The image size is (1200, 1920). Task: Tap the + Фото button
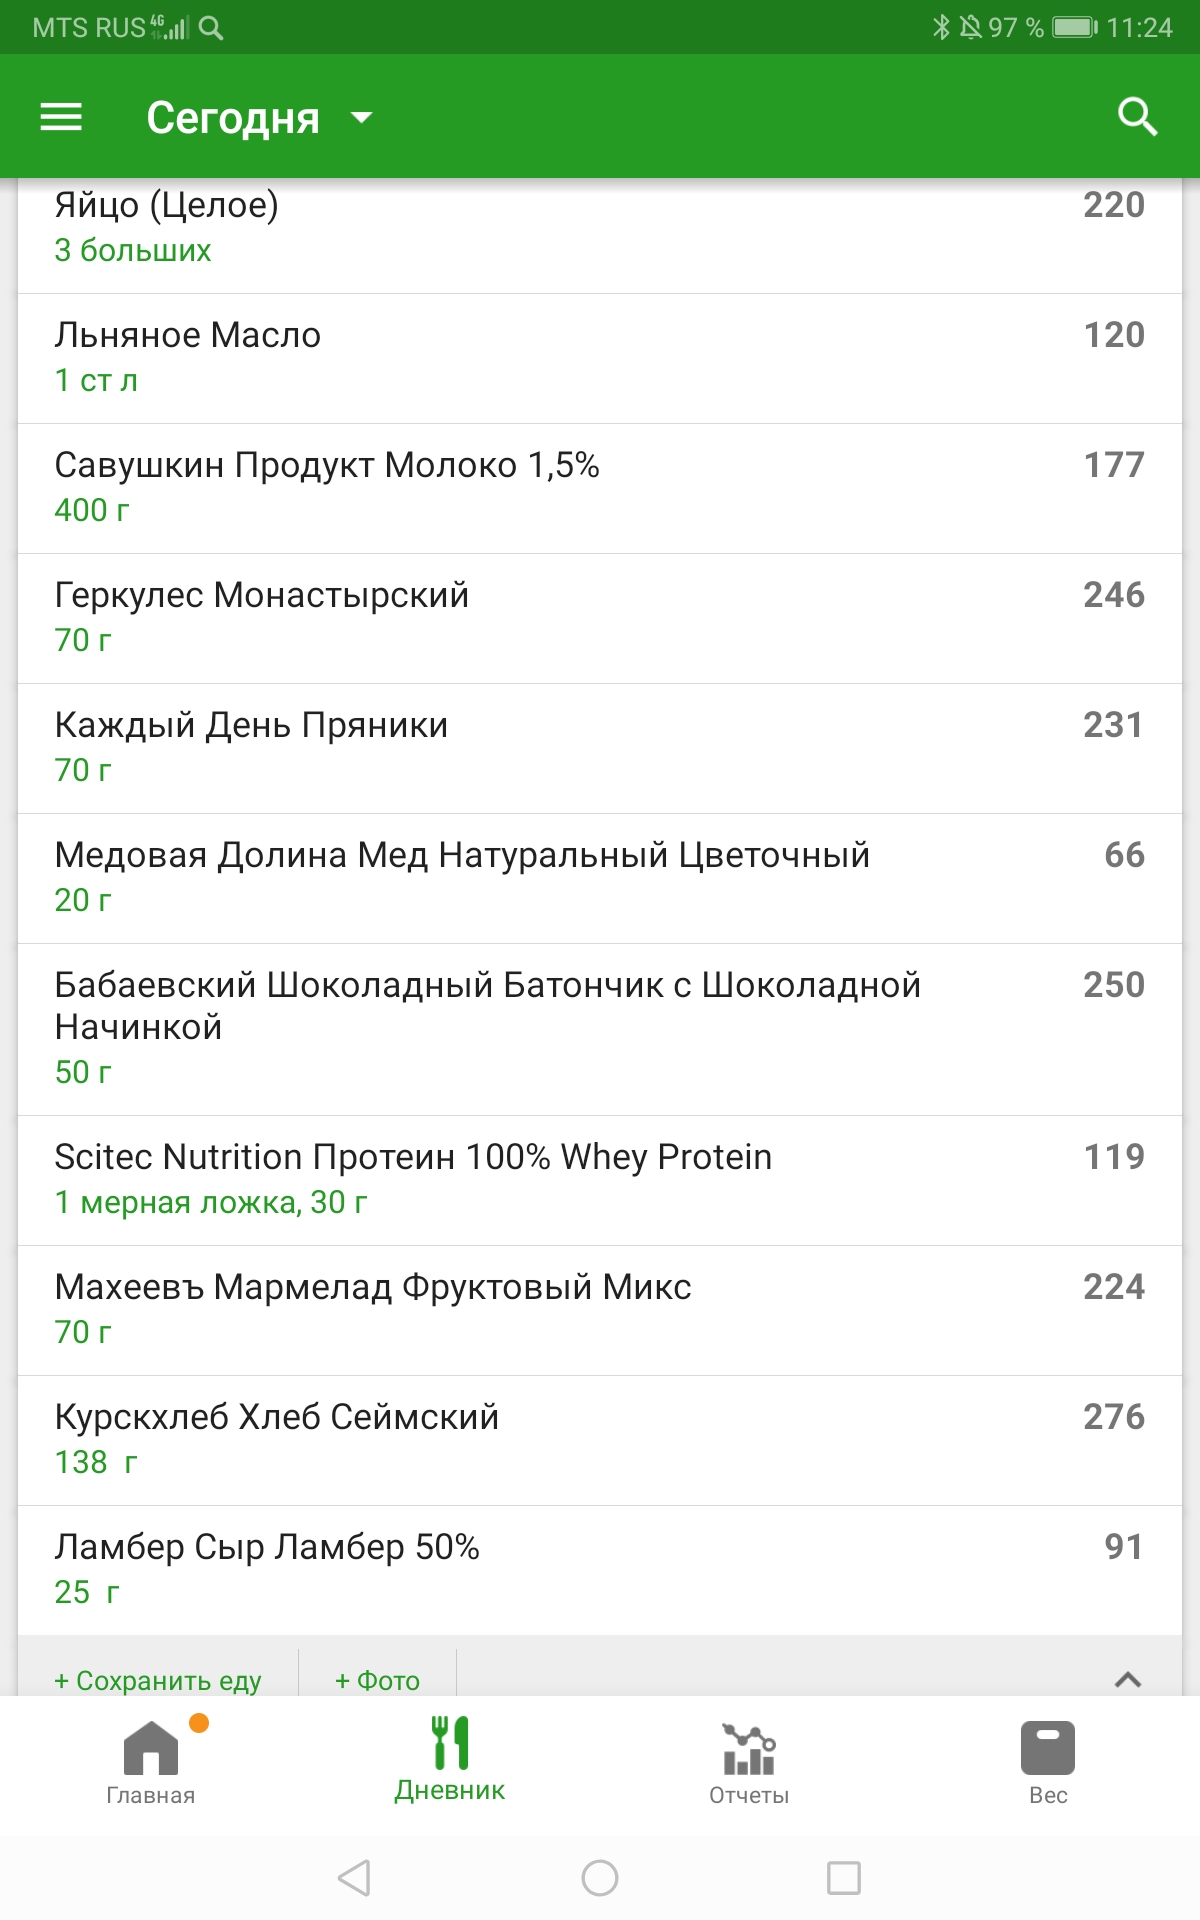(x=377, y=1680)
